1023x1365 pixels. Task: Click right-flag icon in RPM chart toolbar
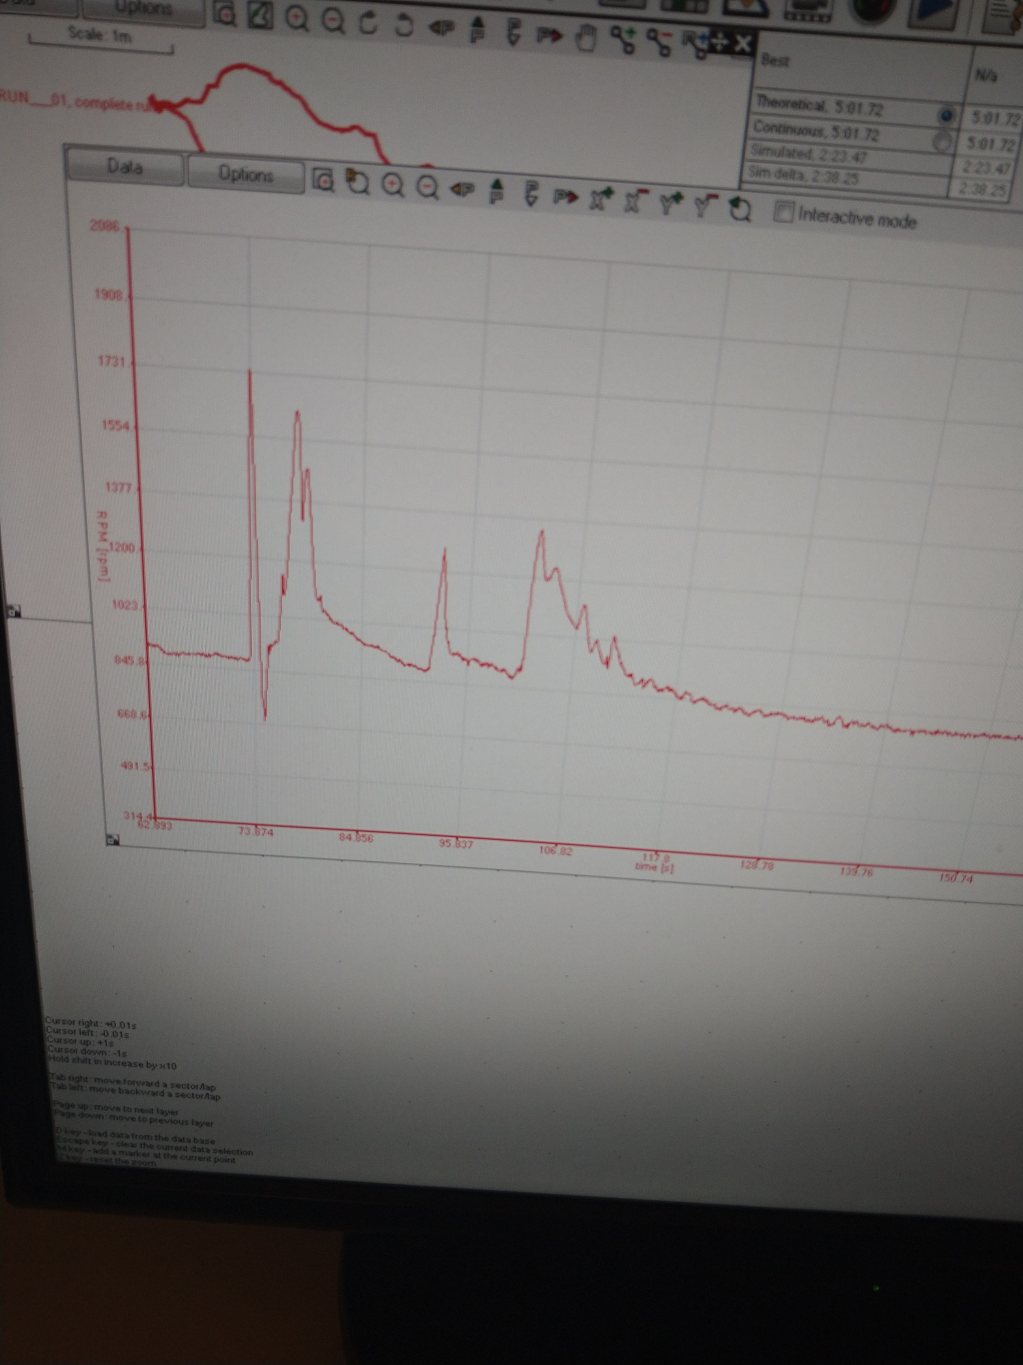(x=566, y=197)
